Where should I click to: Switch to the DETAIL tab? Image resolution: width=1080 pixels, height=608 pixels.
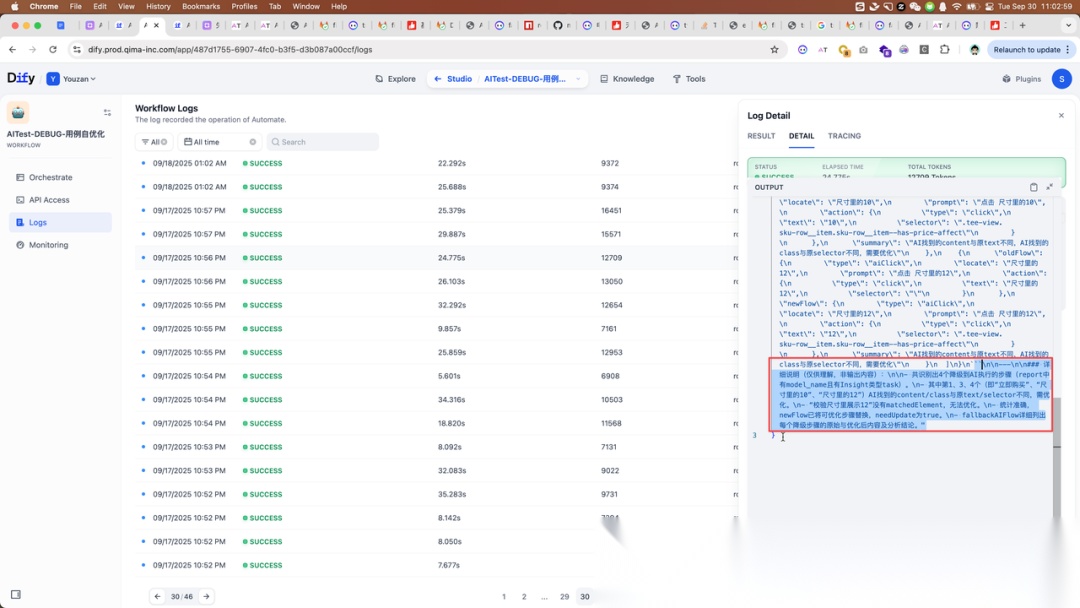[801, 136]
